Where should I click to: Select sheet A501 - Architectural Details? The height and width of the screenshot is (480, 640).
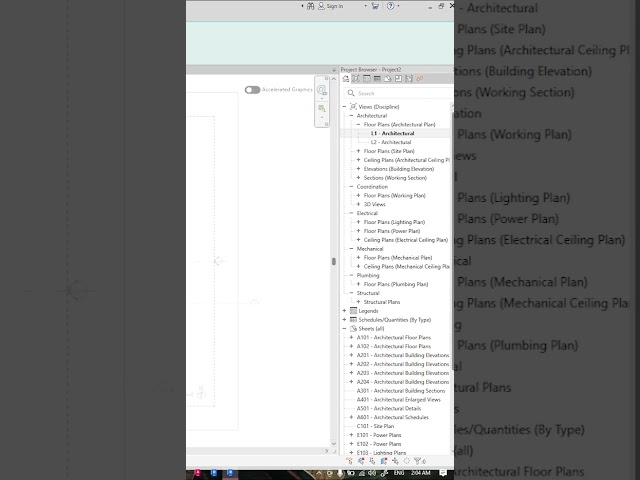(x=389, y=409)
